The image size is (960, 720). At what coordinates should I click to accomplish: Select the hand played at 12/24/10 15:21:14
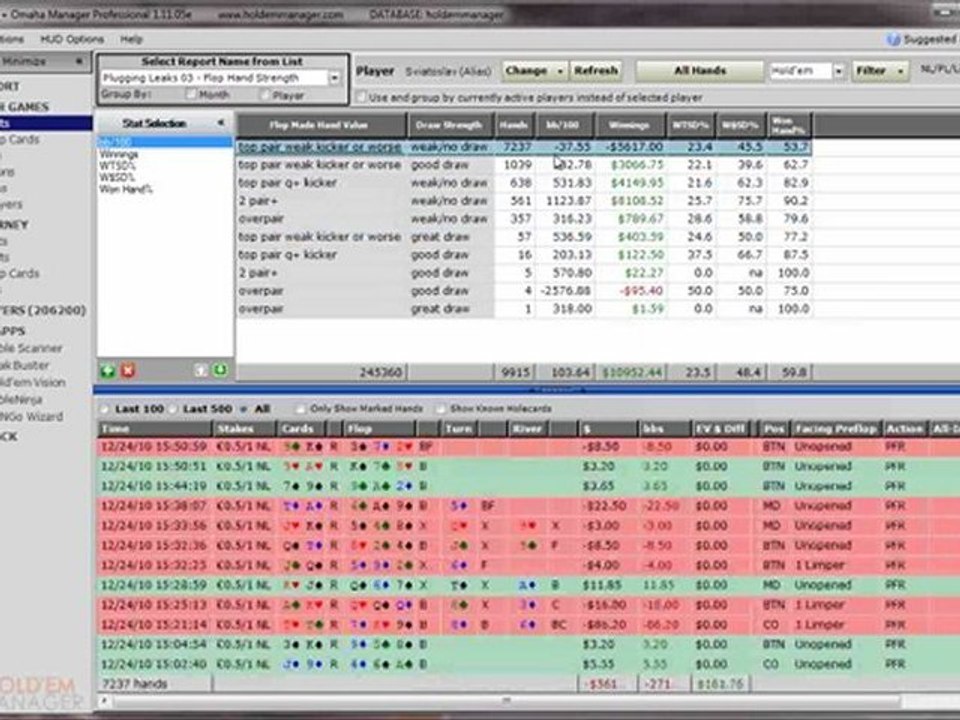tap(529, 624)
